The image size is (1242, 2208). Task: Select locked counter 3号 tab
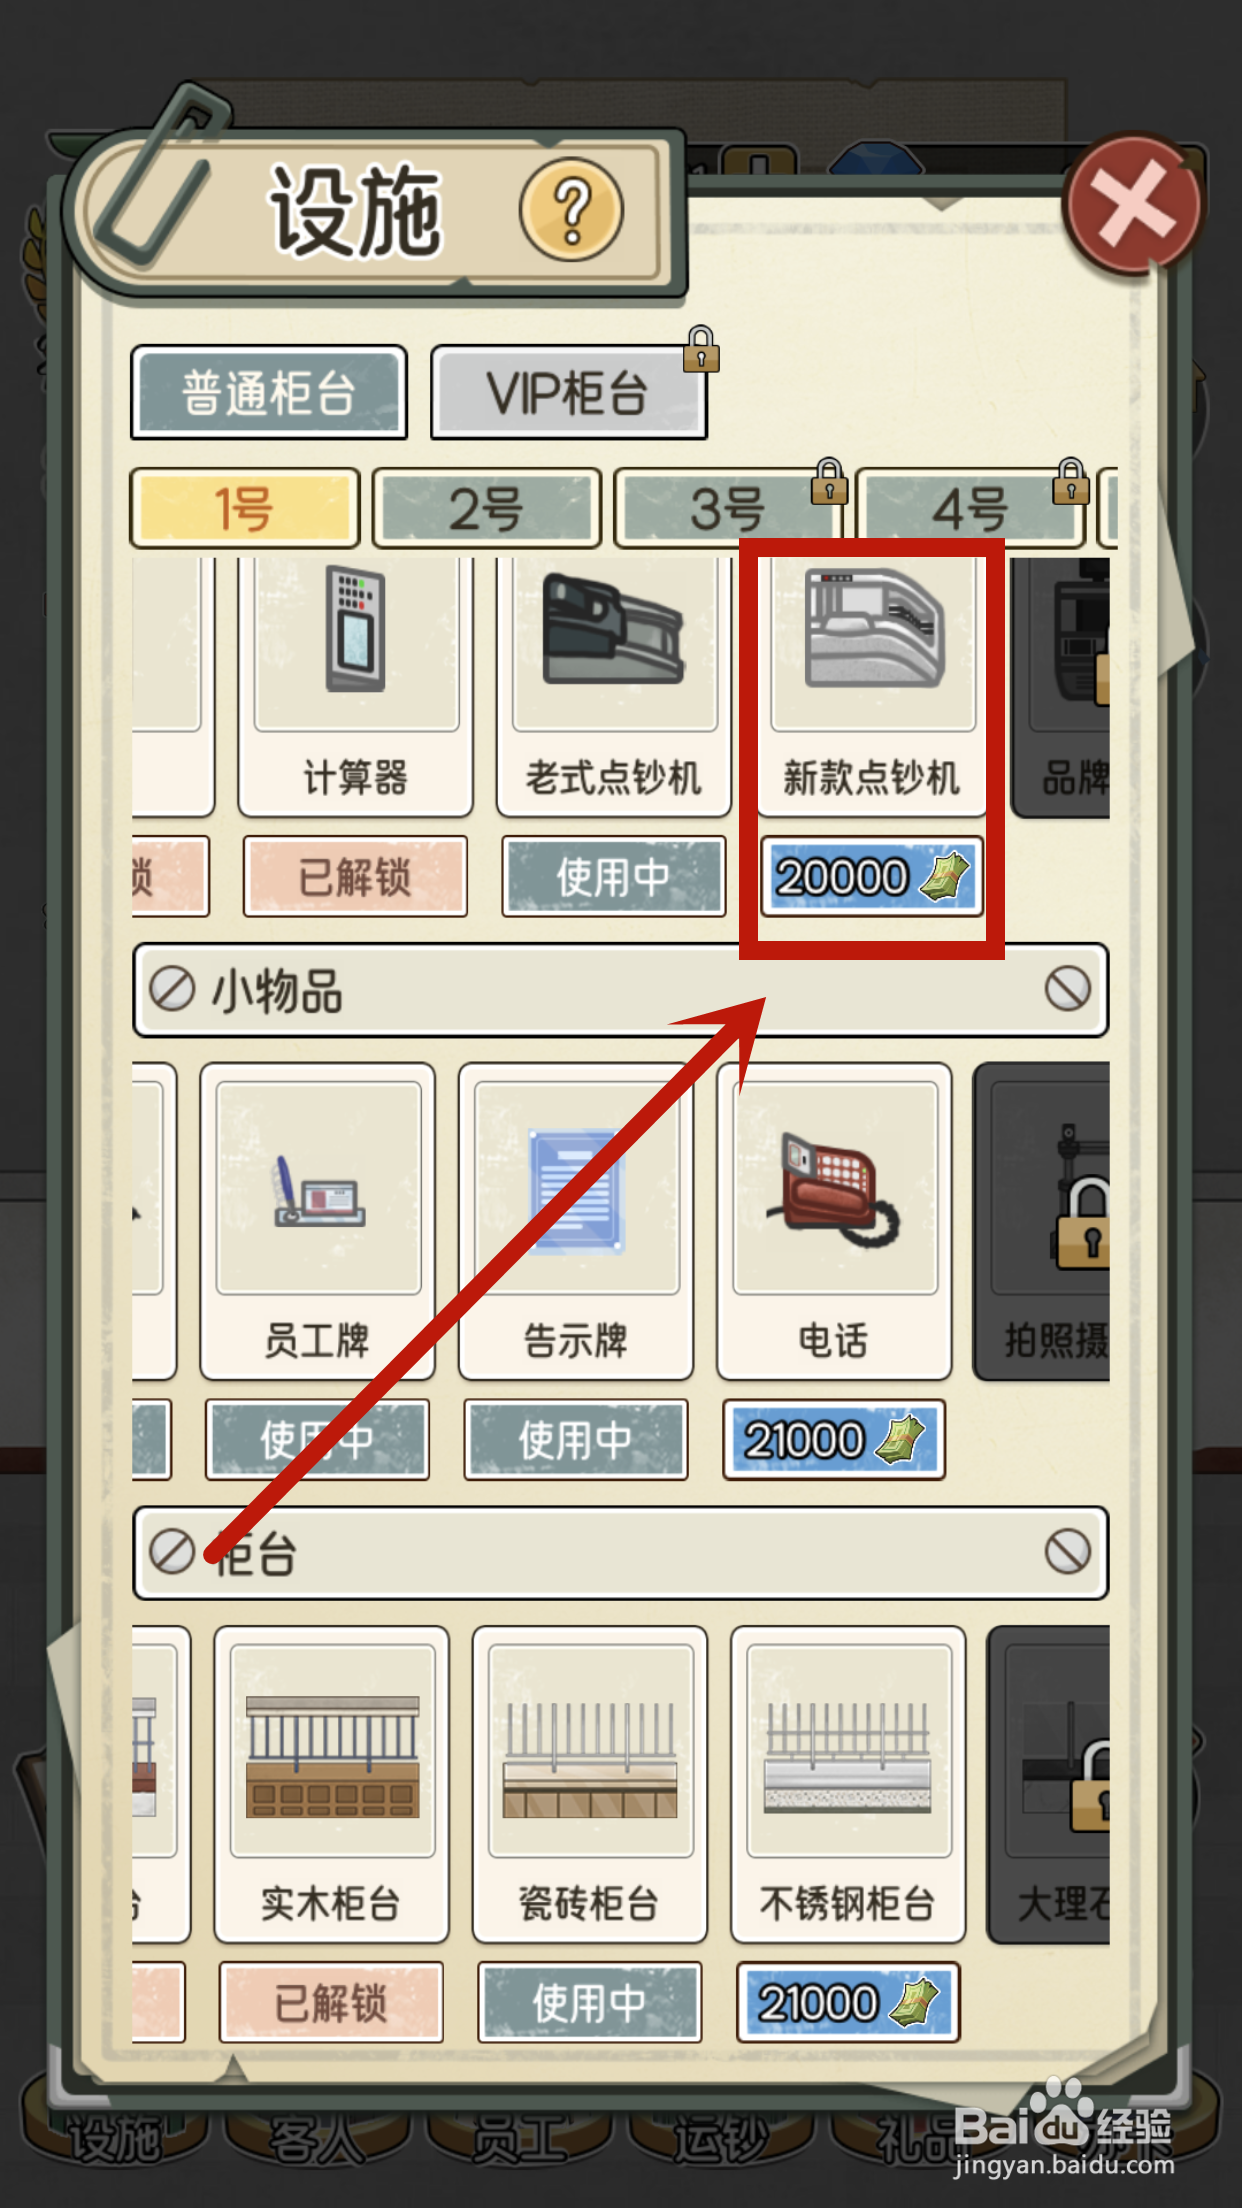(x=728, y=508)
